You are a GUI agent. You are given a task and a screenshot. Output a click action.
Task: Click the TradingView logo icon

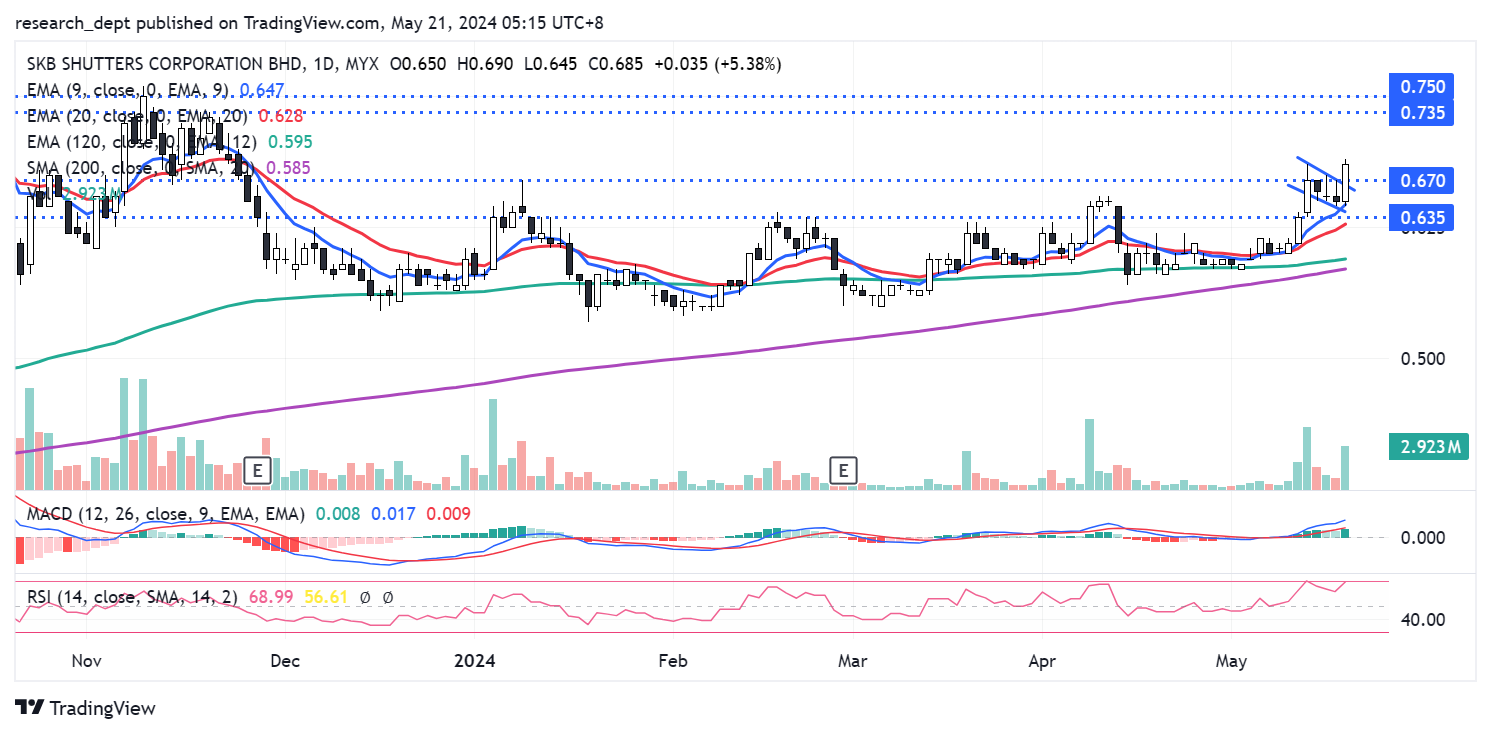click(x=30, y=708)
